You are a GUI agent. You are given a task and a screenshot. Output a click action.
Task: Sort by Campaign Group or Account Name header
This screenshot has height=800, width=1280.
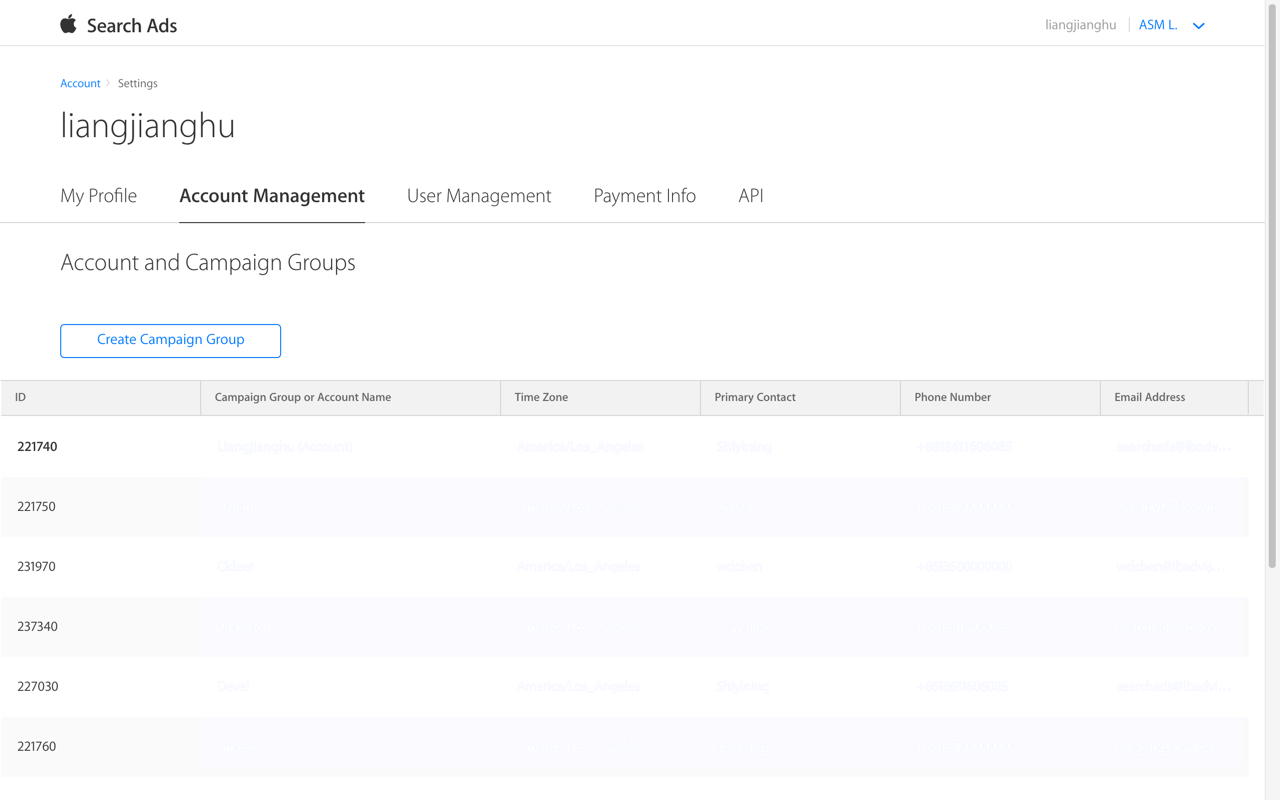(x=350, y=398)
